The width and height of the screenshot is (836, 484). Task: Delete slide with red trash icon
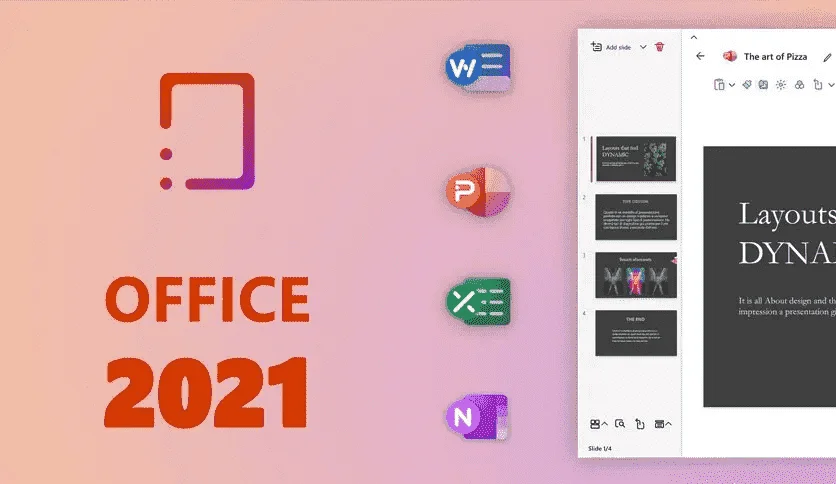pyautogui.click(x=660, y=47)
